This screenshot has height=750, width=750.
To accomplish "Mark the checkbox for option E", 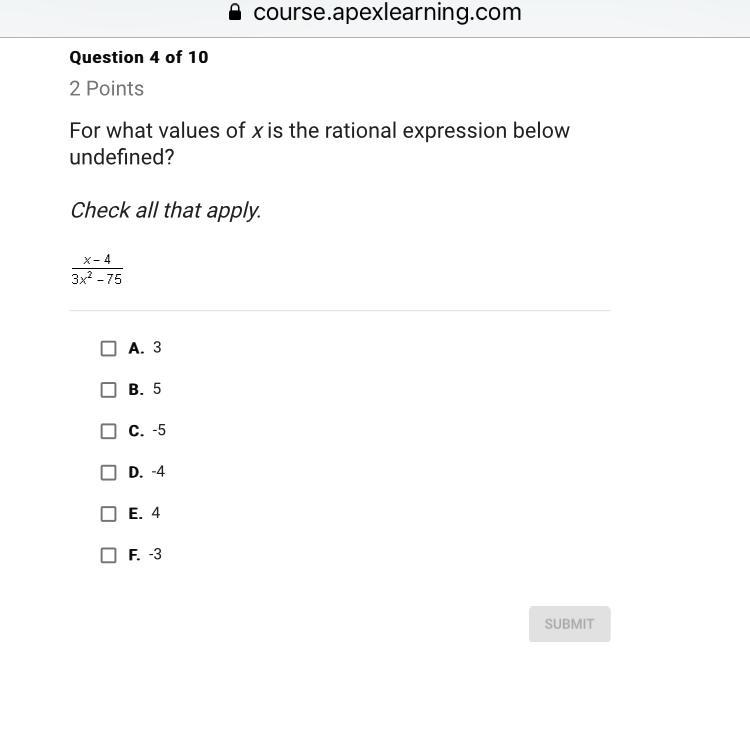I will [x=108, y=514].
